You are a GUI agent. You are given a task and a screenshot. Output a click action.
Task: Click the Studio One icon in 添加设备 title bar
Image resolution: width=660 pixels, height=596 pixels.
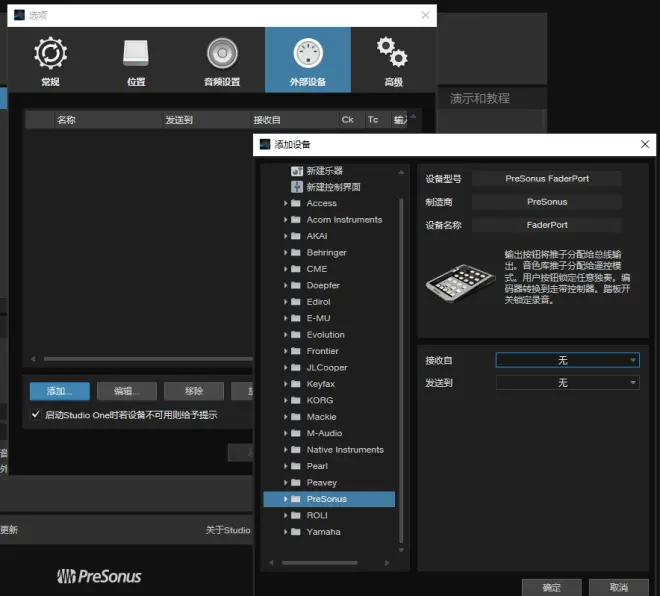[265, 144]
